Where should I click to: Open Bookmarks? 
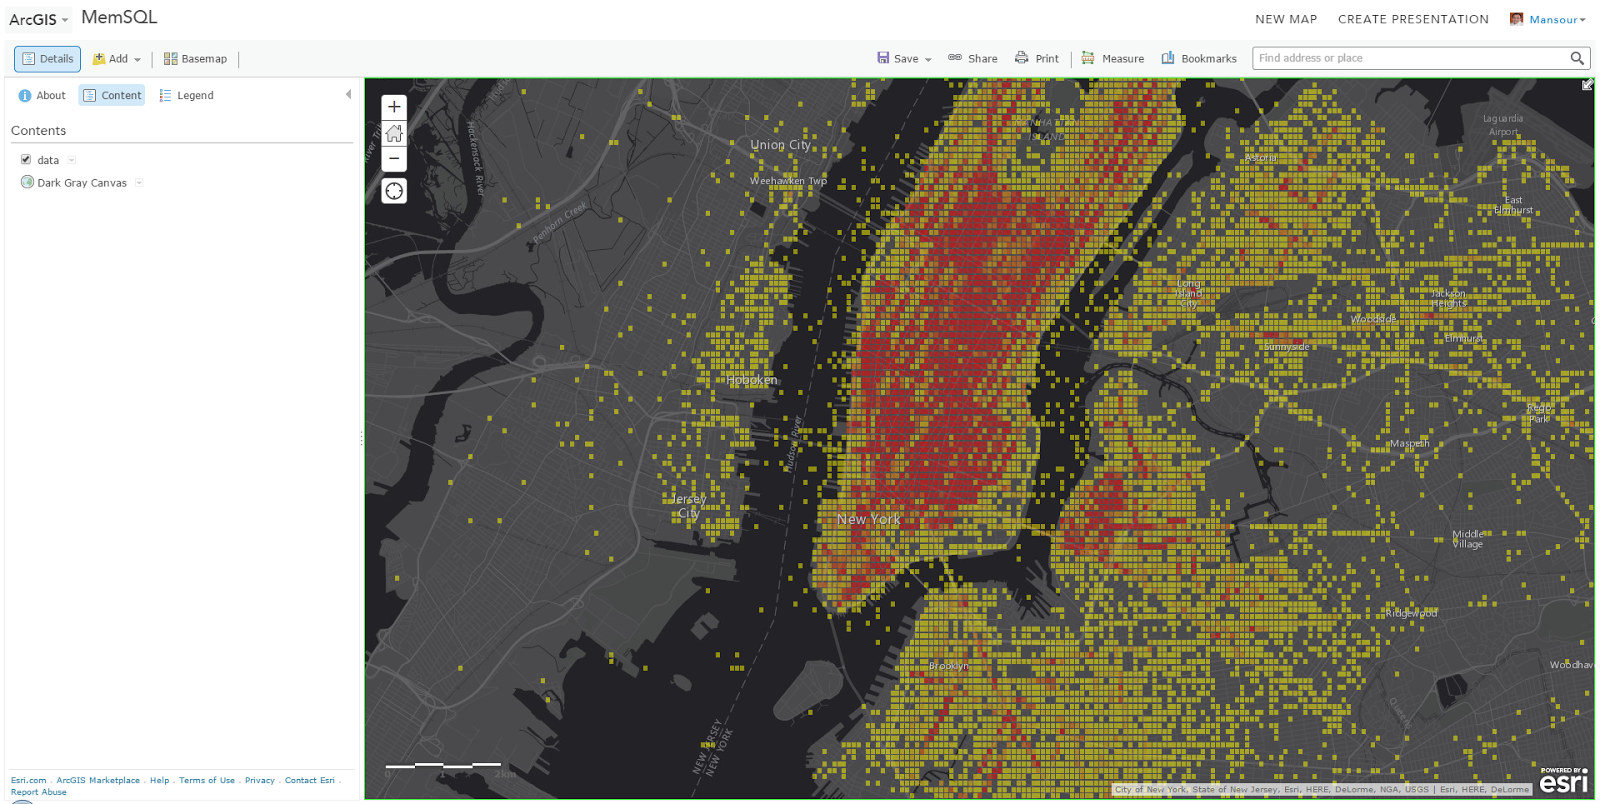pos(1198,59)
